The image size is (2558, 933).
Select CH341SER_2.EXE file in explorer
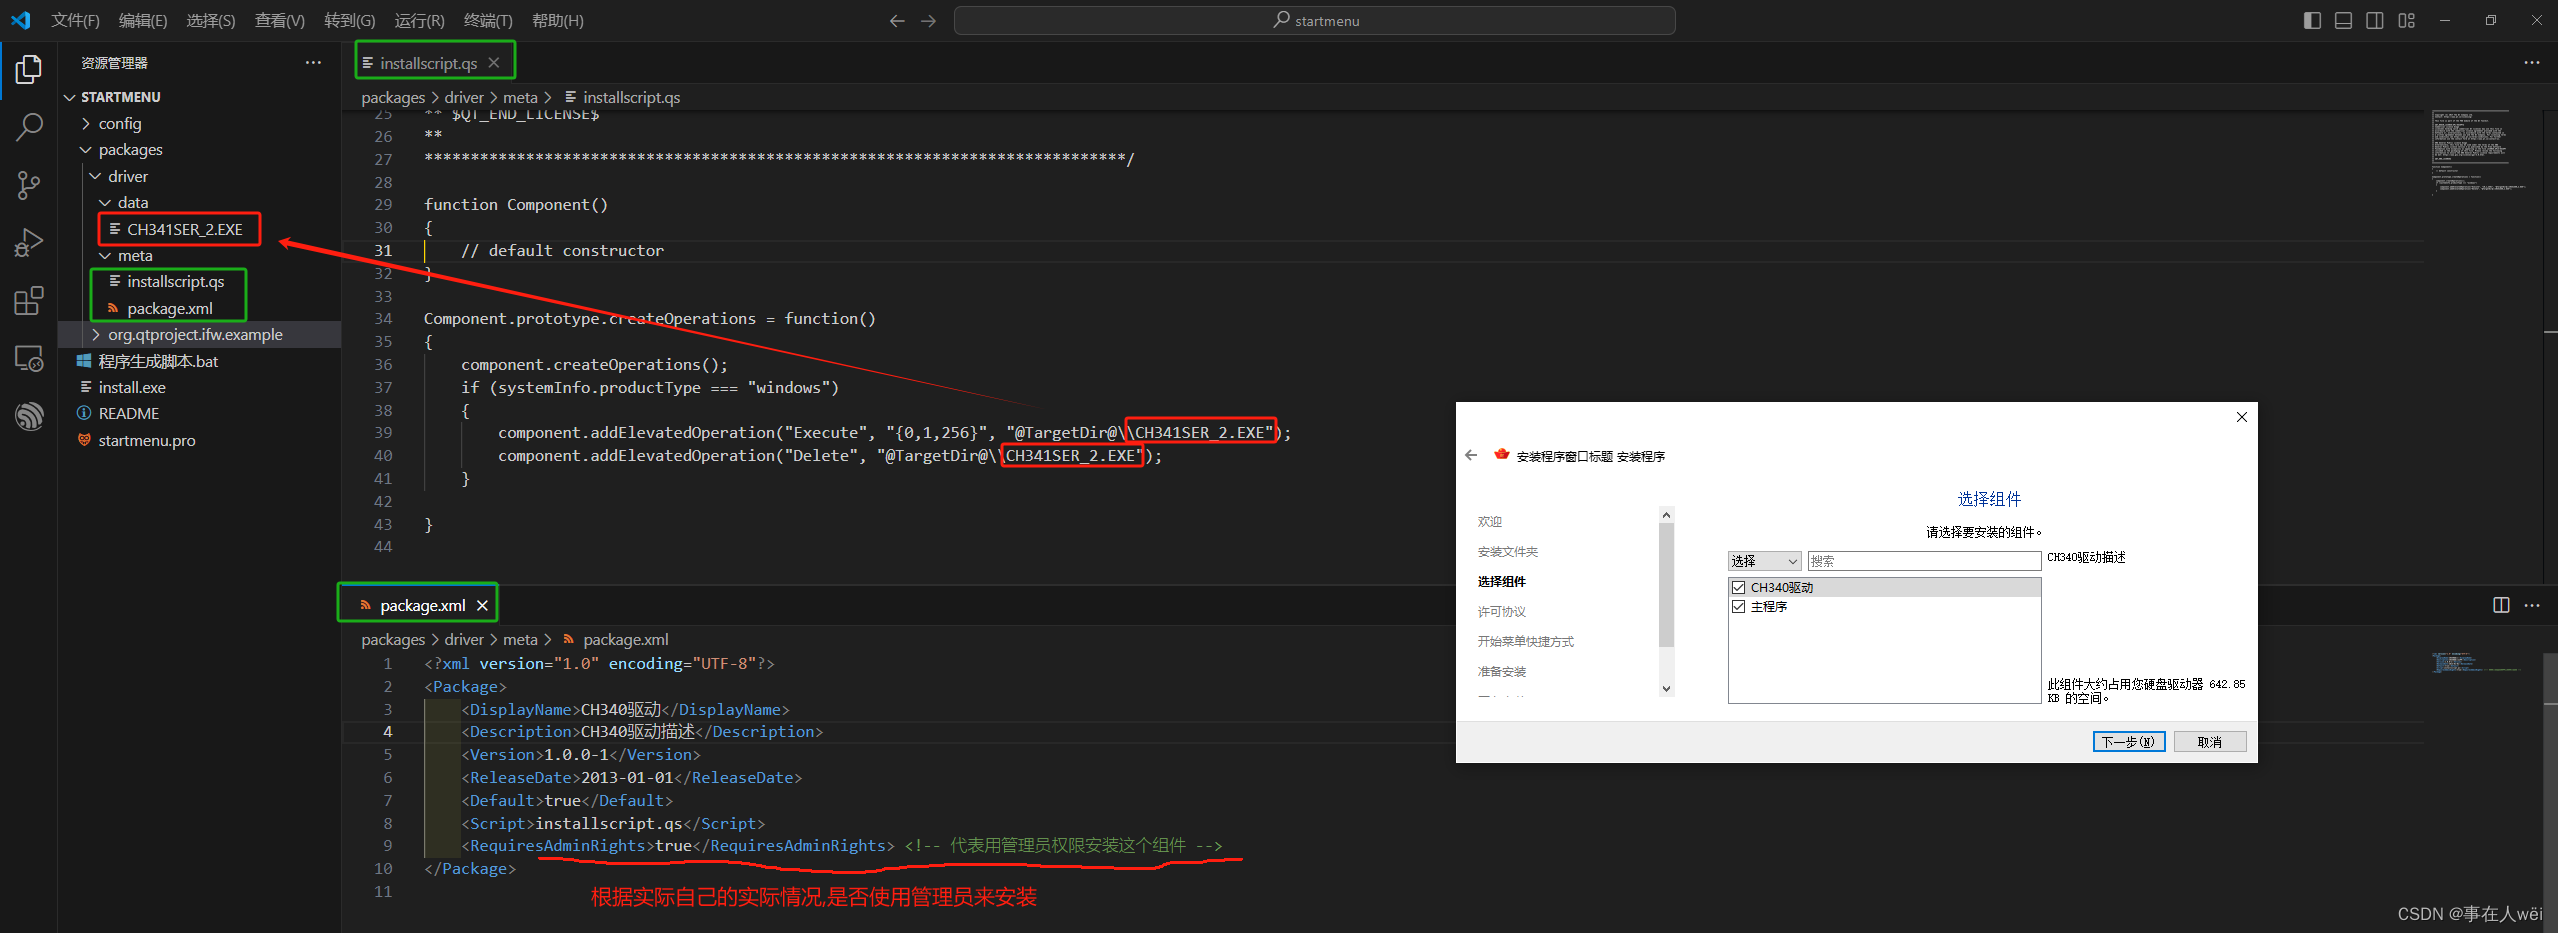185,229
